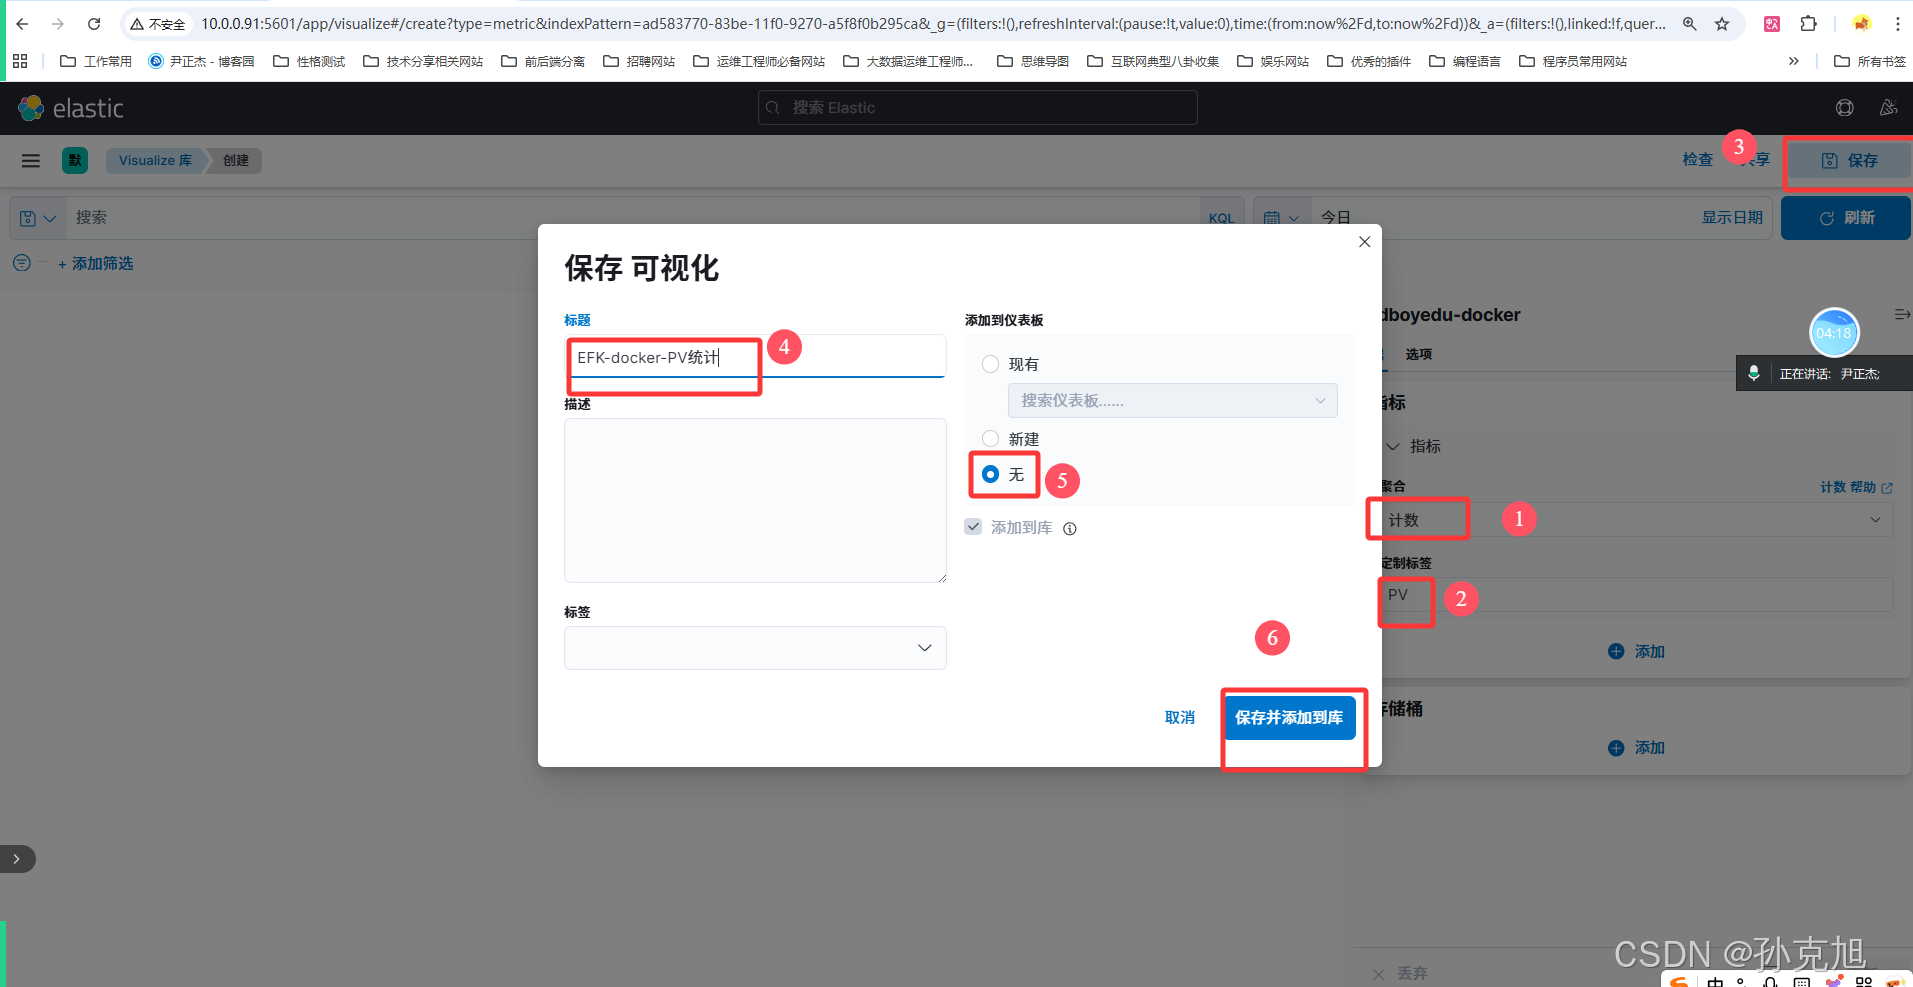Click the browser zoom magnifier icon
Viewport: 1913px width, 987px height.
[1689, 24]
